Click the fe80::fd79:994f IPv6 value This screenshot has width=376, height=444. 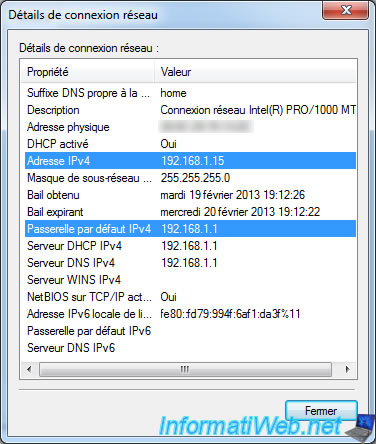tap(230, 314)
